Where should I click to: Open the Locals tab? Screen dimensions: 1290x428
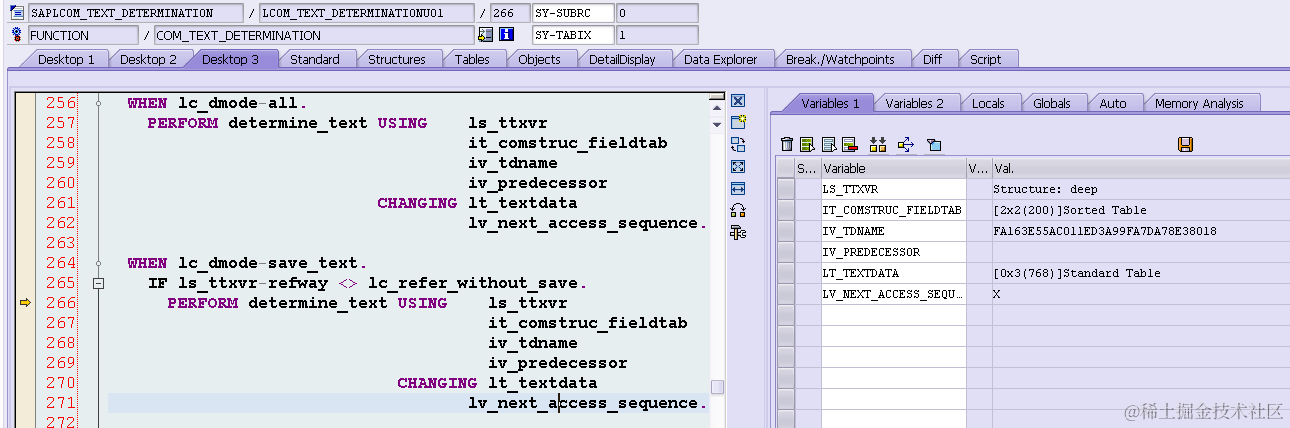click(x=988, y=103)
